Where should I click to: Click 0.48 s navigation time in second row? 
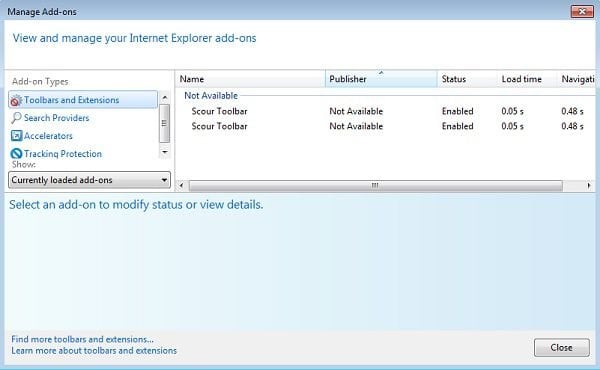click(572, 126)
